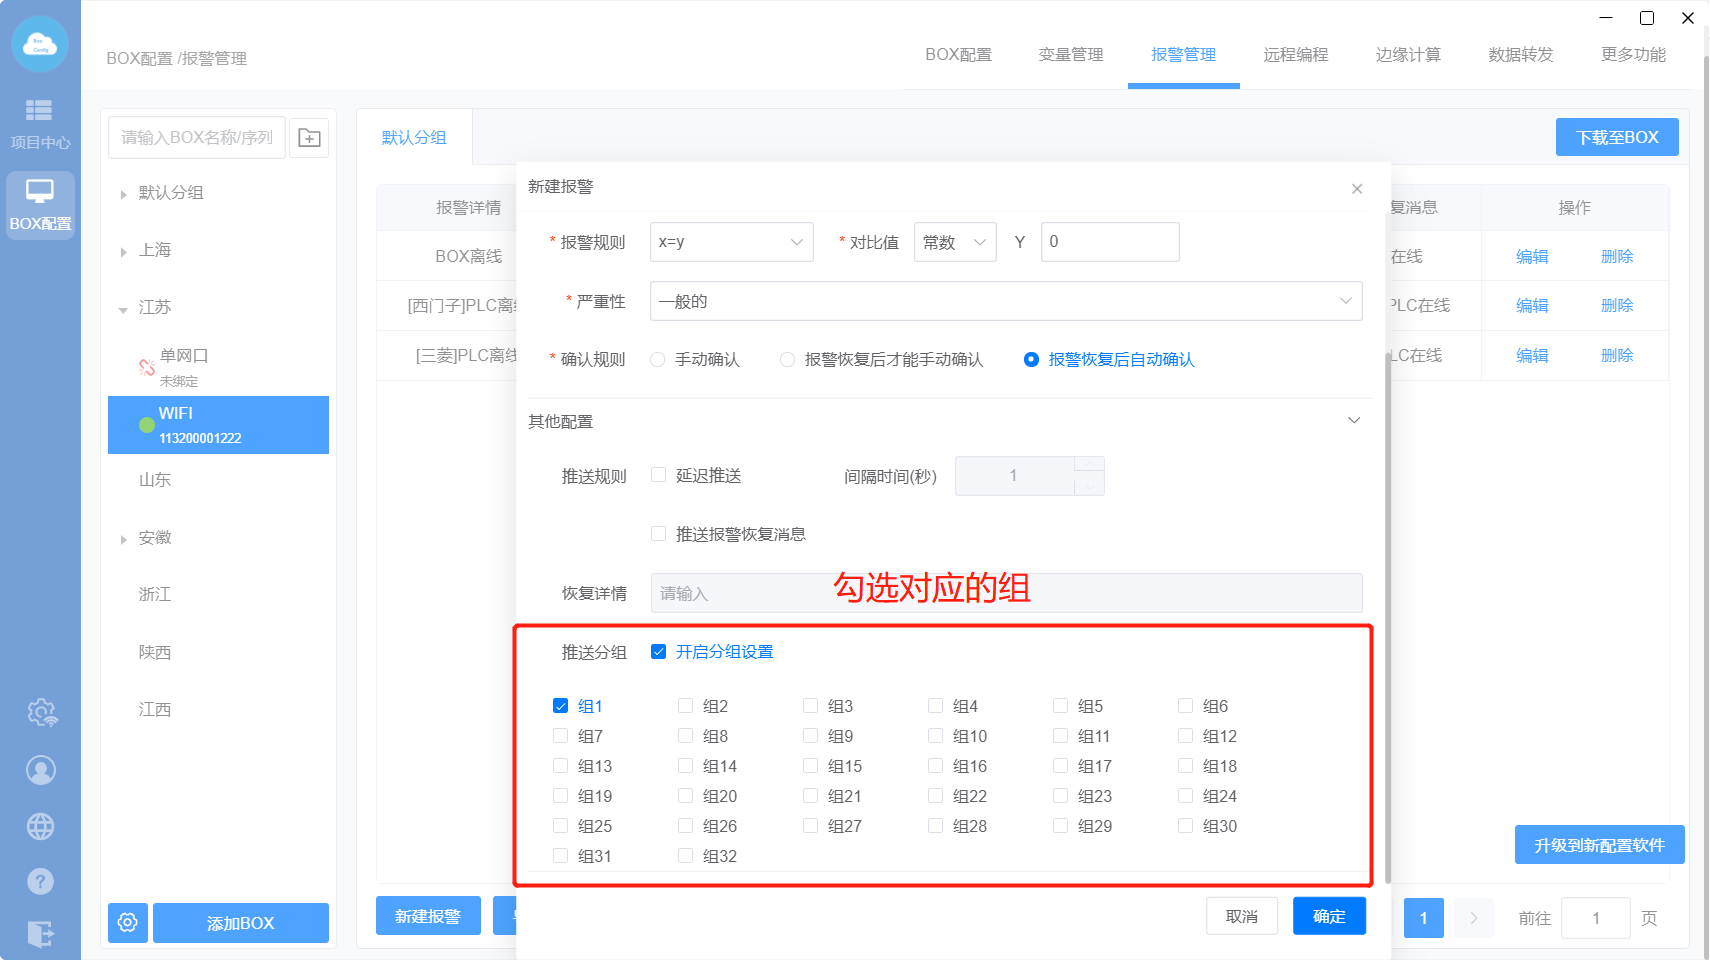Enable the 延迟推送 checkbox

(658, 476)
